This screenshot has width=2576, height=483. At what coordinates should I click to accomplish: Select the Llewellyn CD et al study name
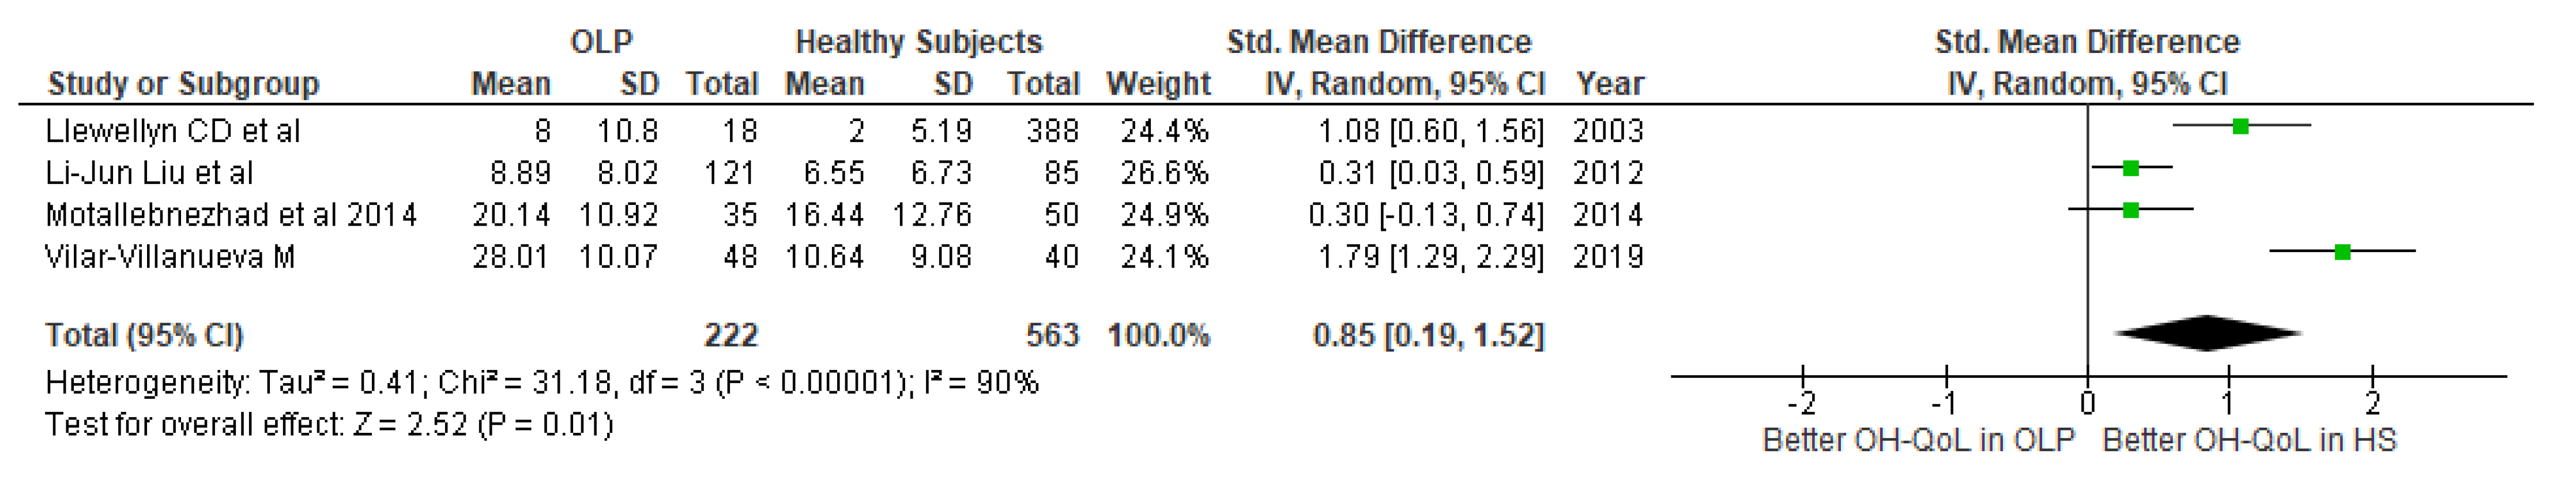[x=172, y=131]
